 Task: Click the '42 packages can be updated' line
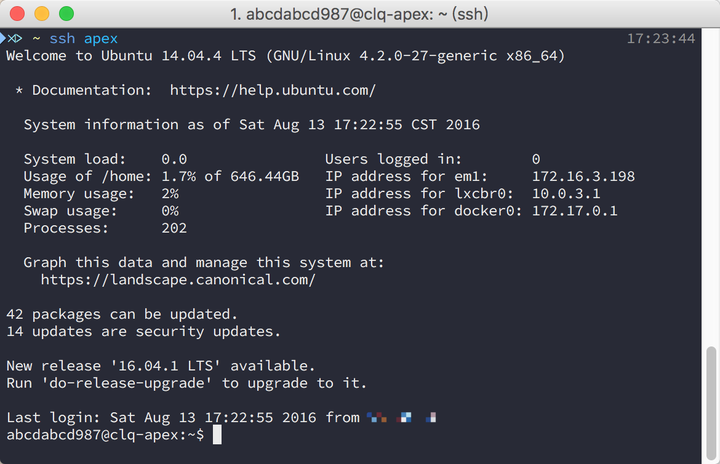point(122,314)
